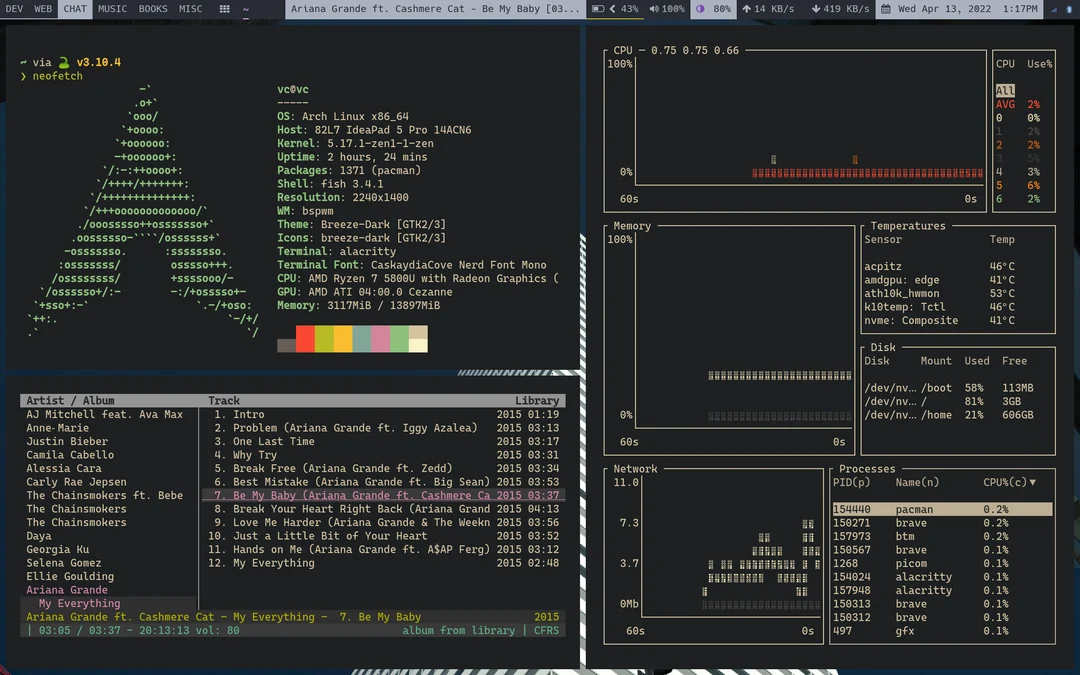Click the app grid icon in the workspace bar
Image resolution: width=1080 pixels, height=675 pixels.
pos(224,9)
